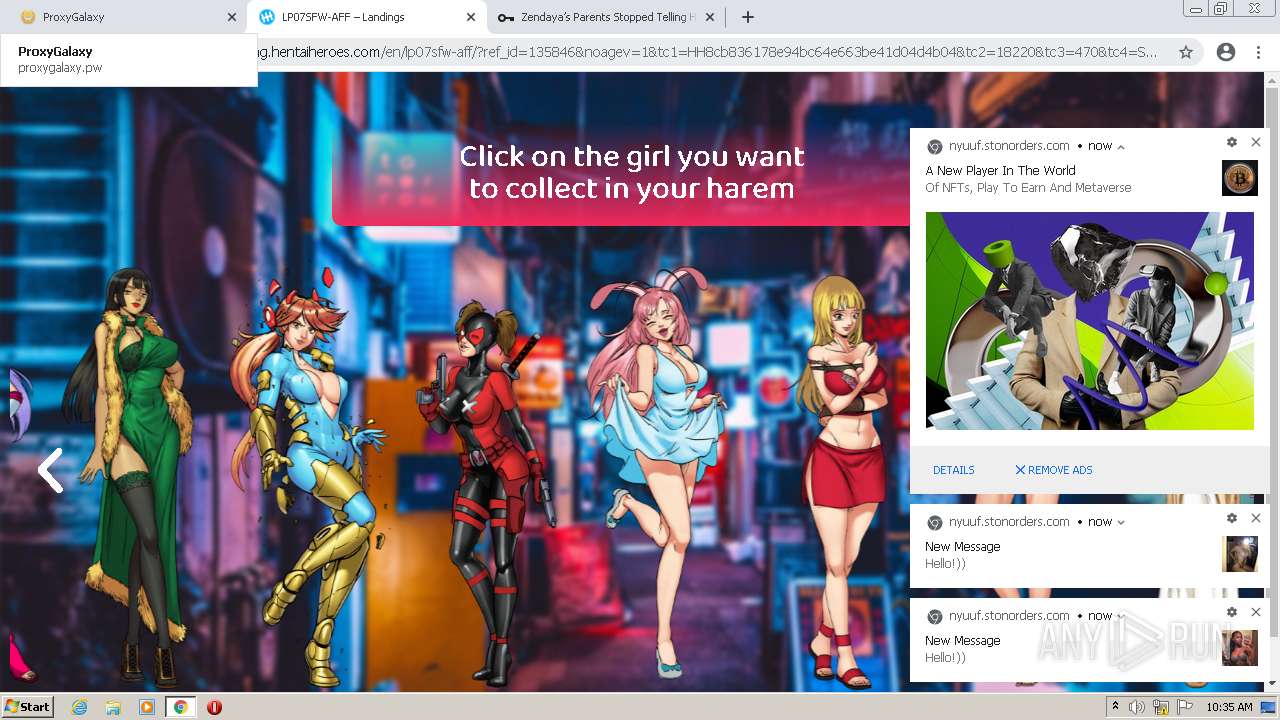
Task: Open File Explorer from taskbar
Action: (113, 707)
